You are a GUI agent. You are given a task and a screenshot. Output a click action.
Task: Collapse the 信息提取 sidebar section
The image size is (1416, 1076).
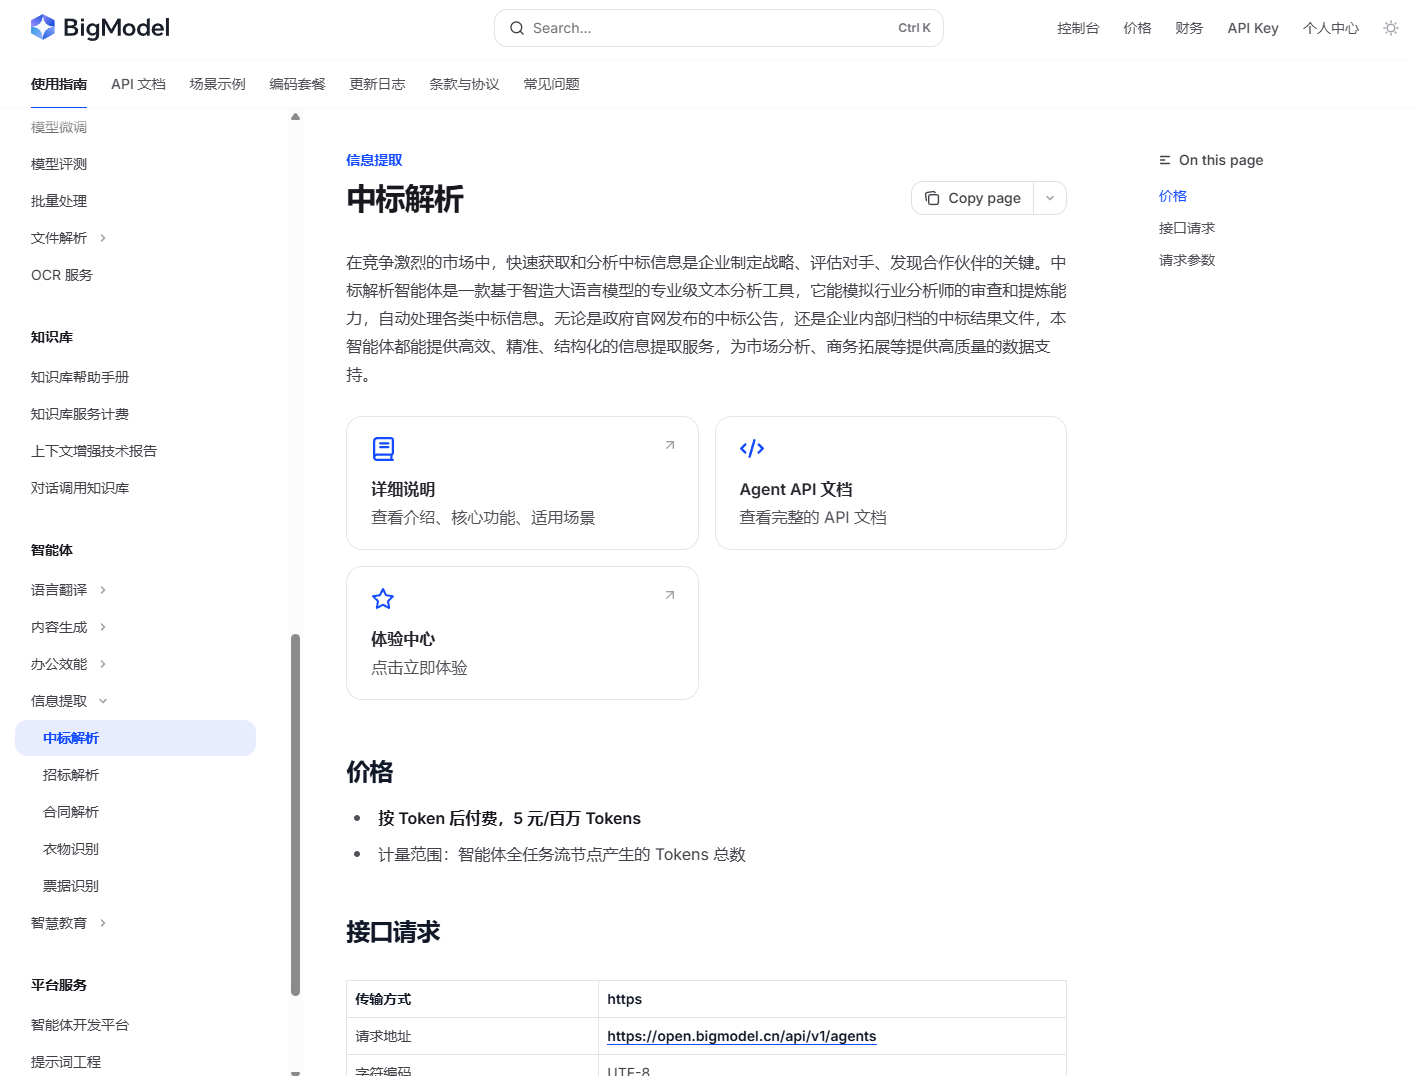click(103, 701)
